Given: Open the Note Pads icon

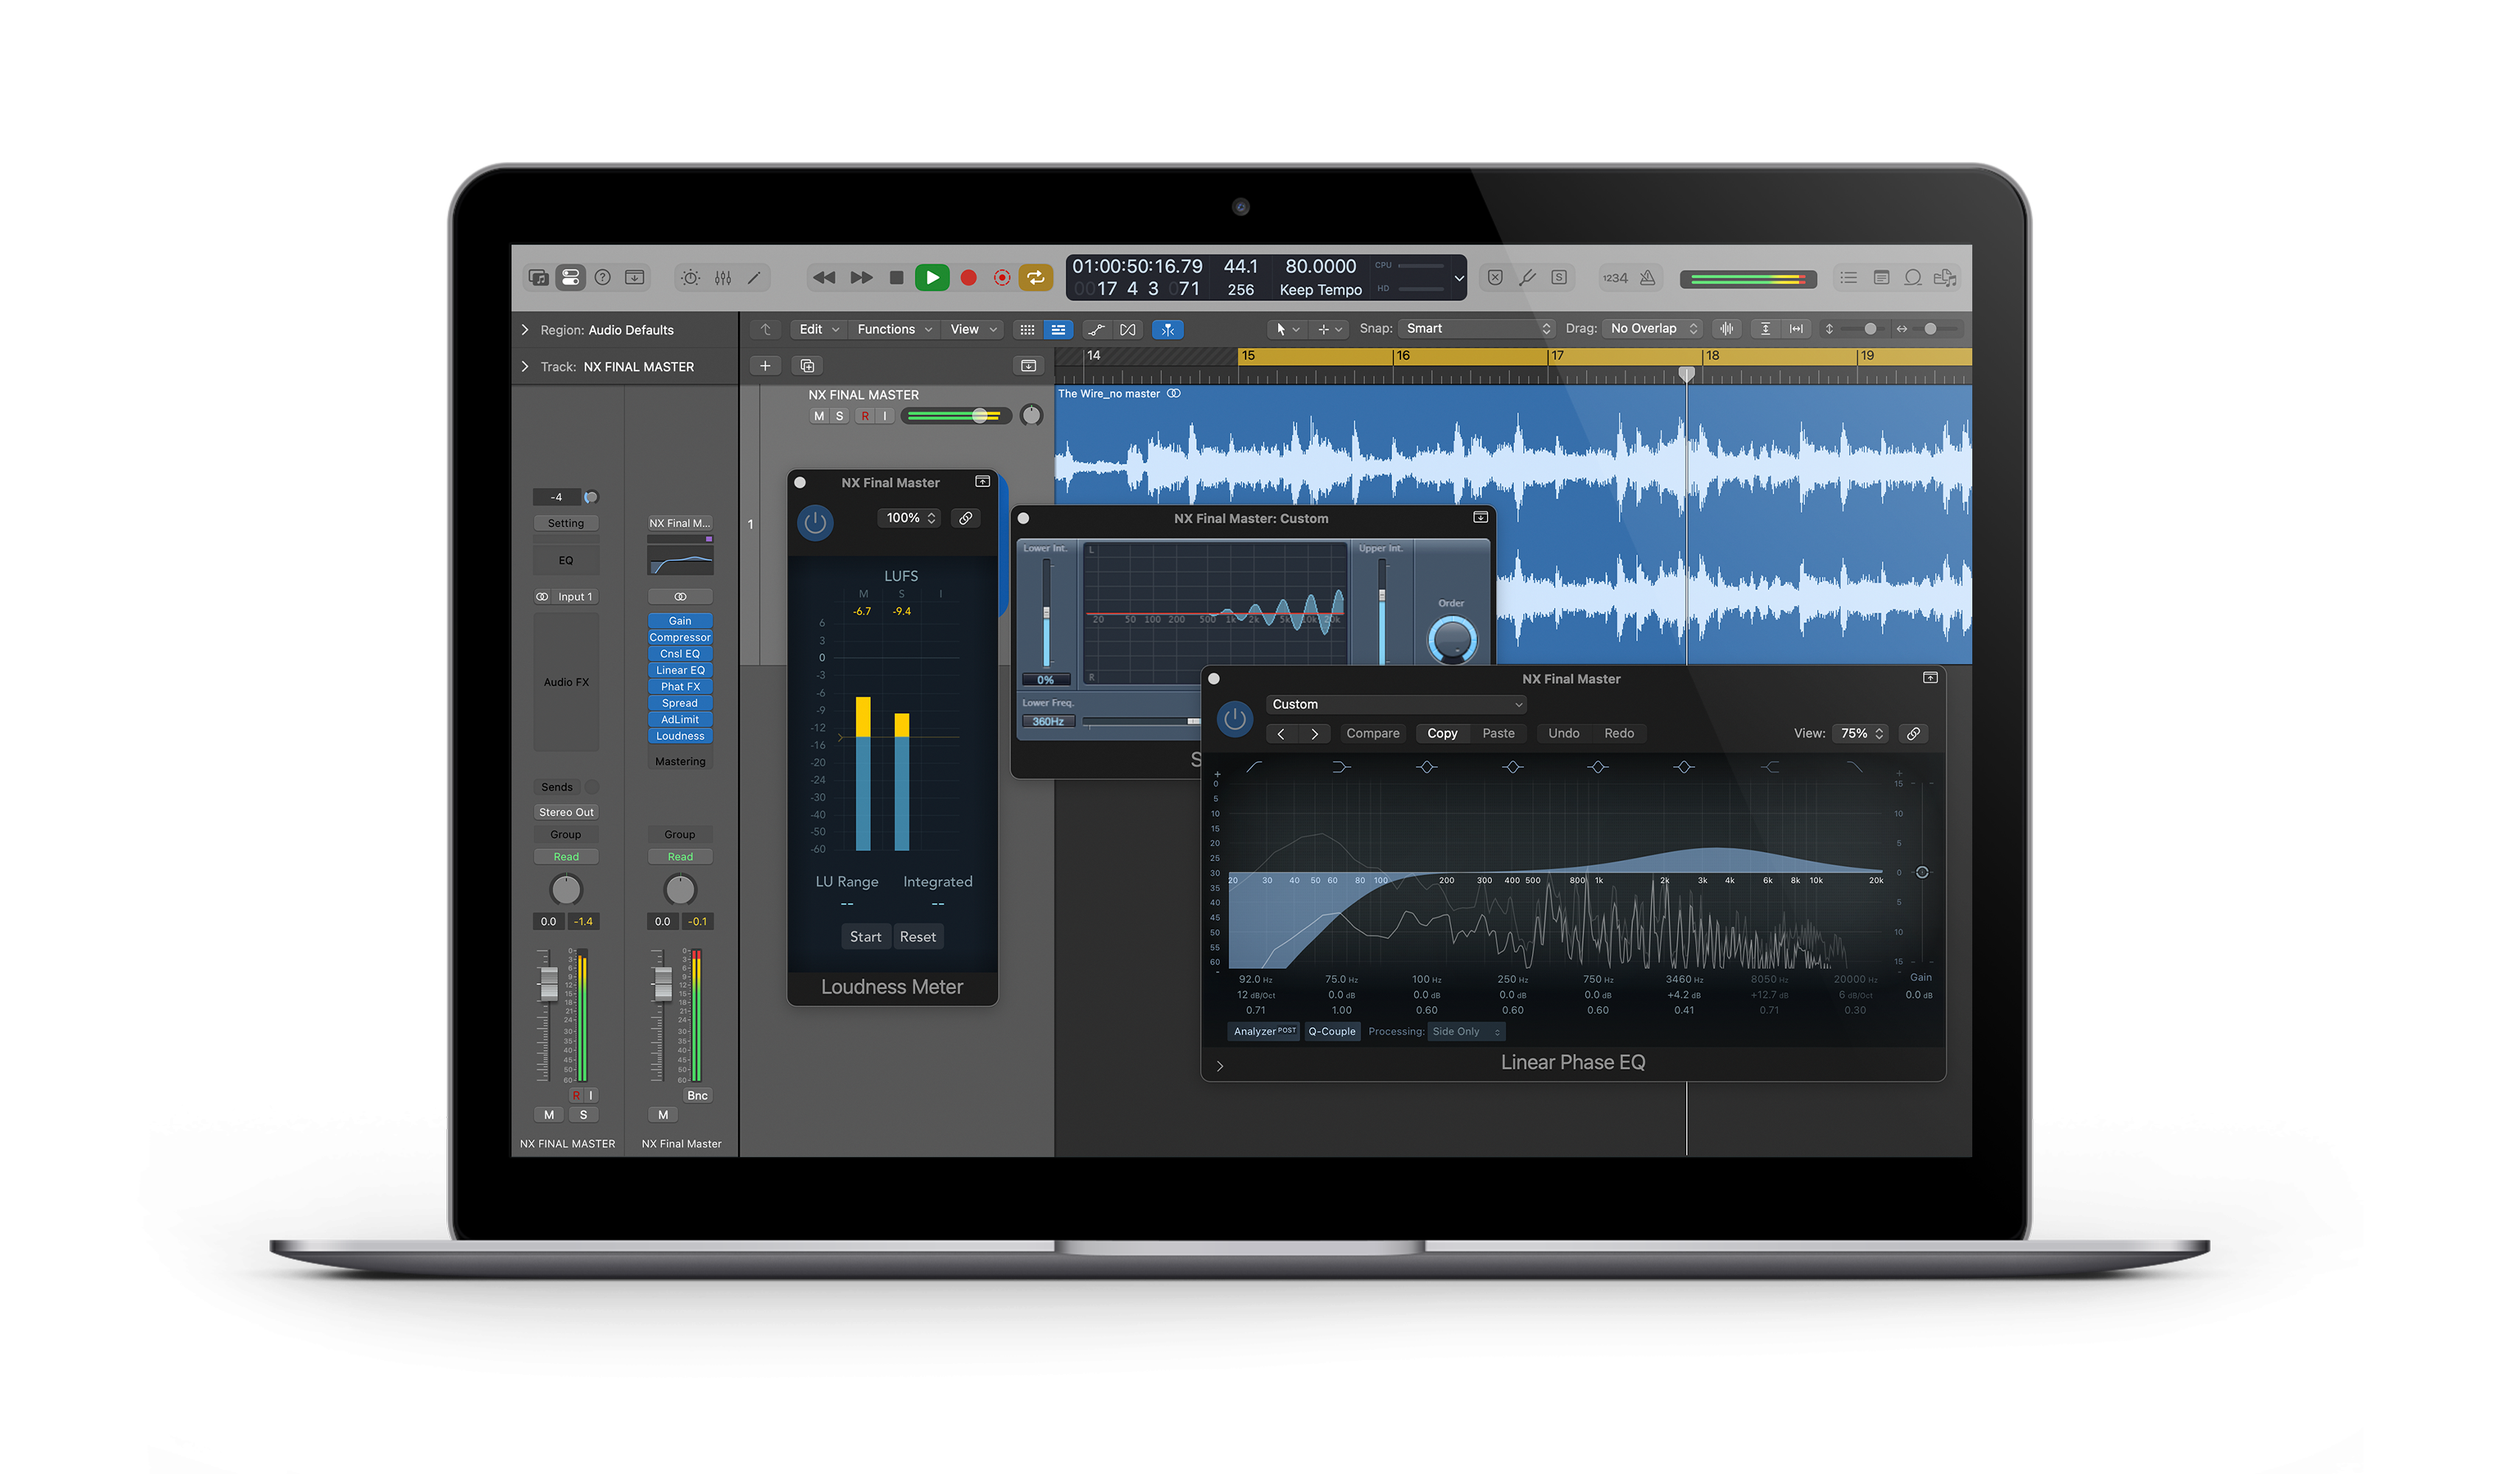Looking at the screenshot, I should click(x=1881, y=277).
